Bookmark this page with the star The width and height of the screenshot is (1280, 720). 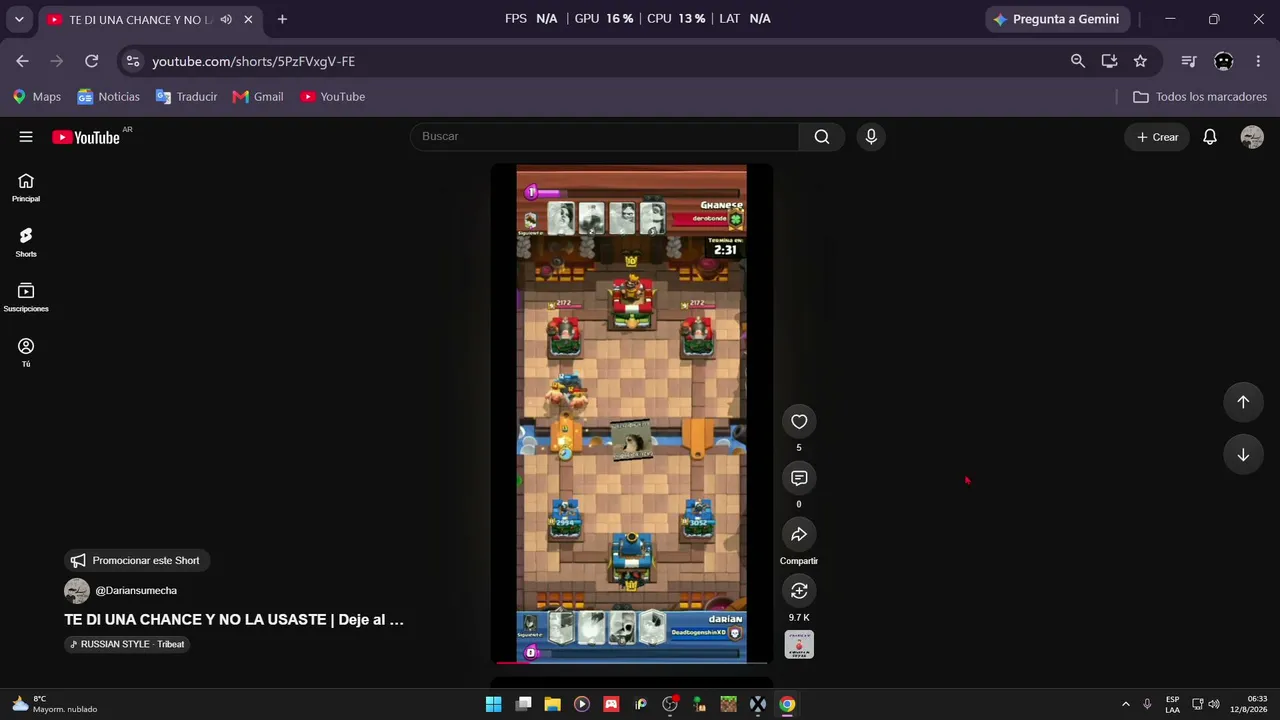click(x=1140, y=61)
